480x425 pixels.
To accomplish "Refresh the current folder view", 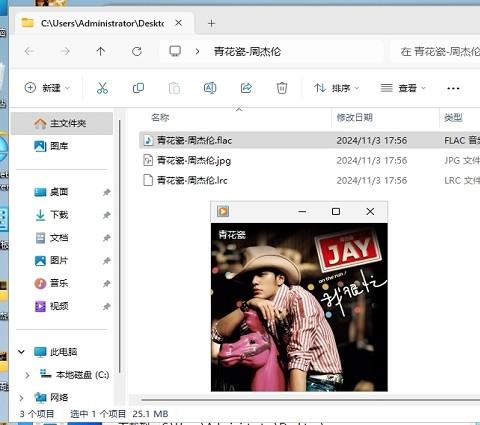I will click(137, 51).
